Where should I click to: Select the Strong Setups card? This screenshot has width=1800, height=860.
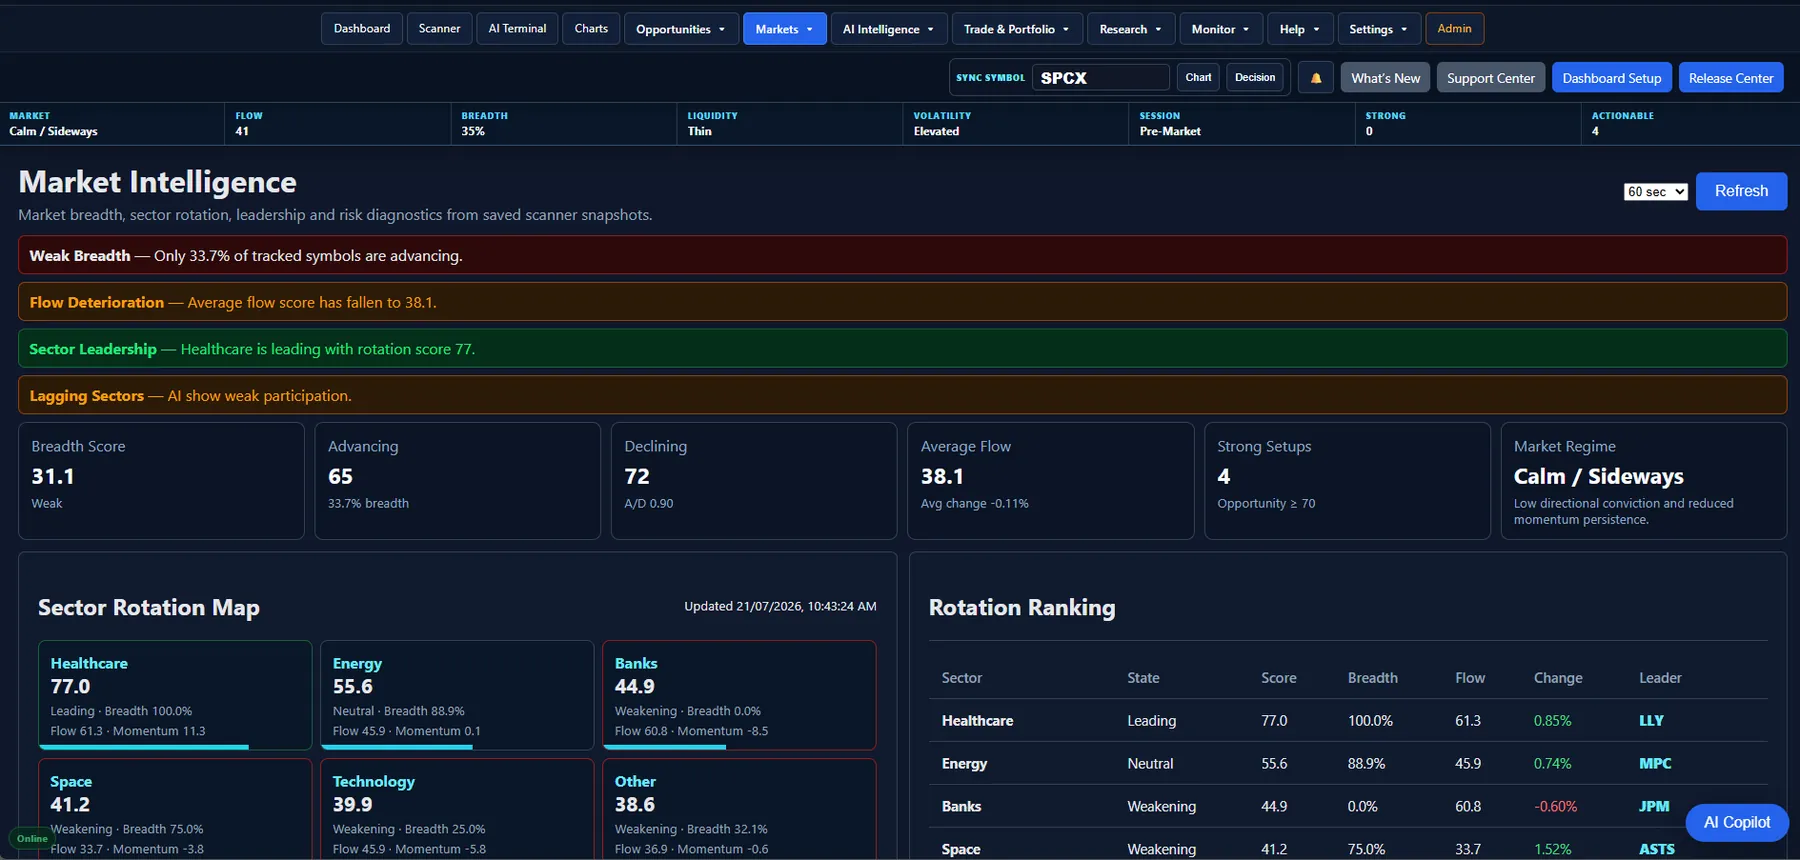pyautogui.click(x=1347, y=481)
